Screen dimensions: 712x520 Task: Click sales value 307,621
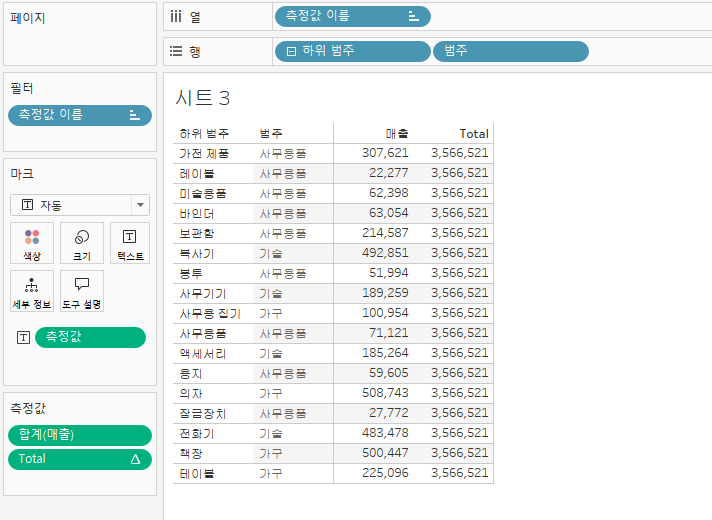click(x=385, y=153)
